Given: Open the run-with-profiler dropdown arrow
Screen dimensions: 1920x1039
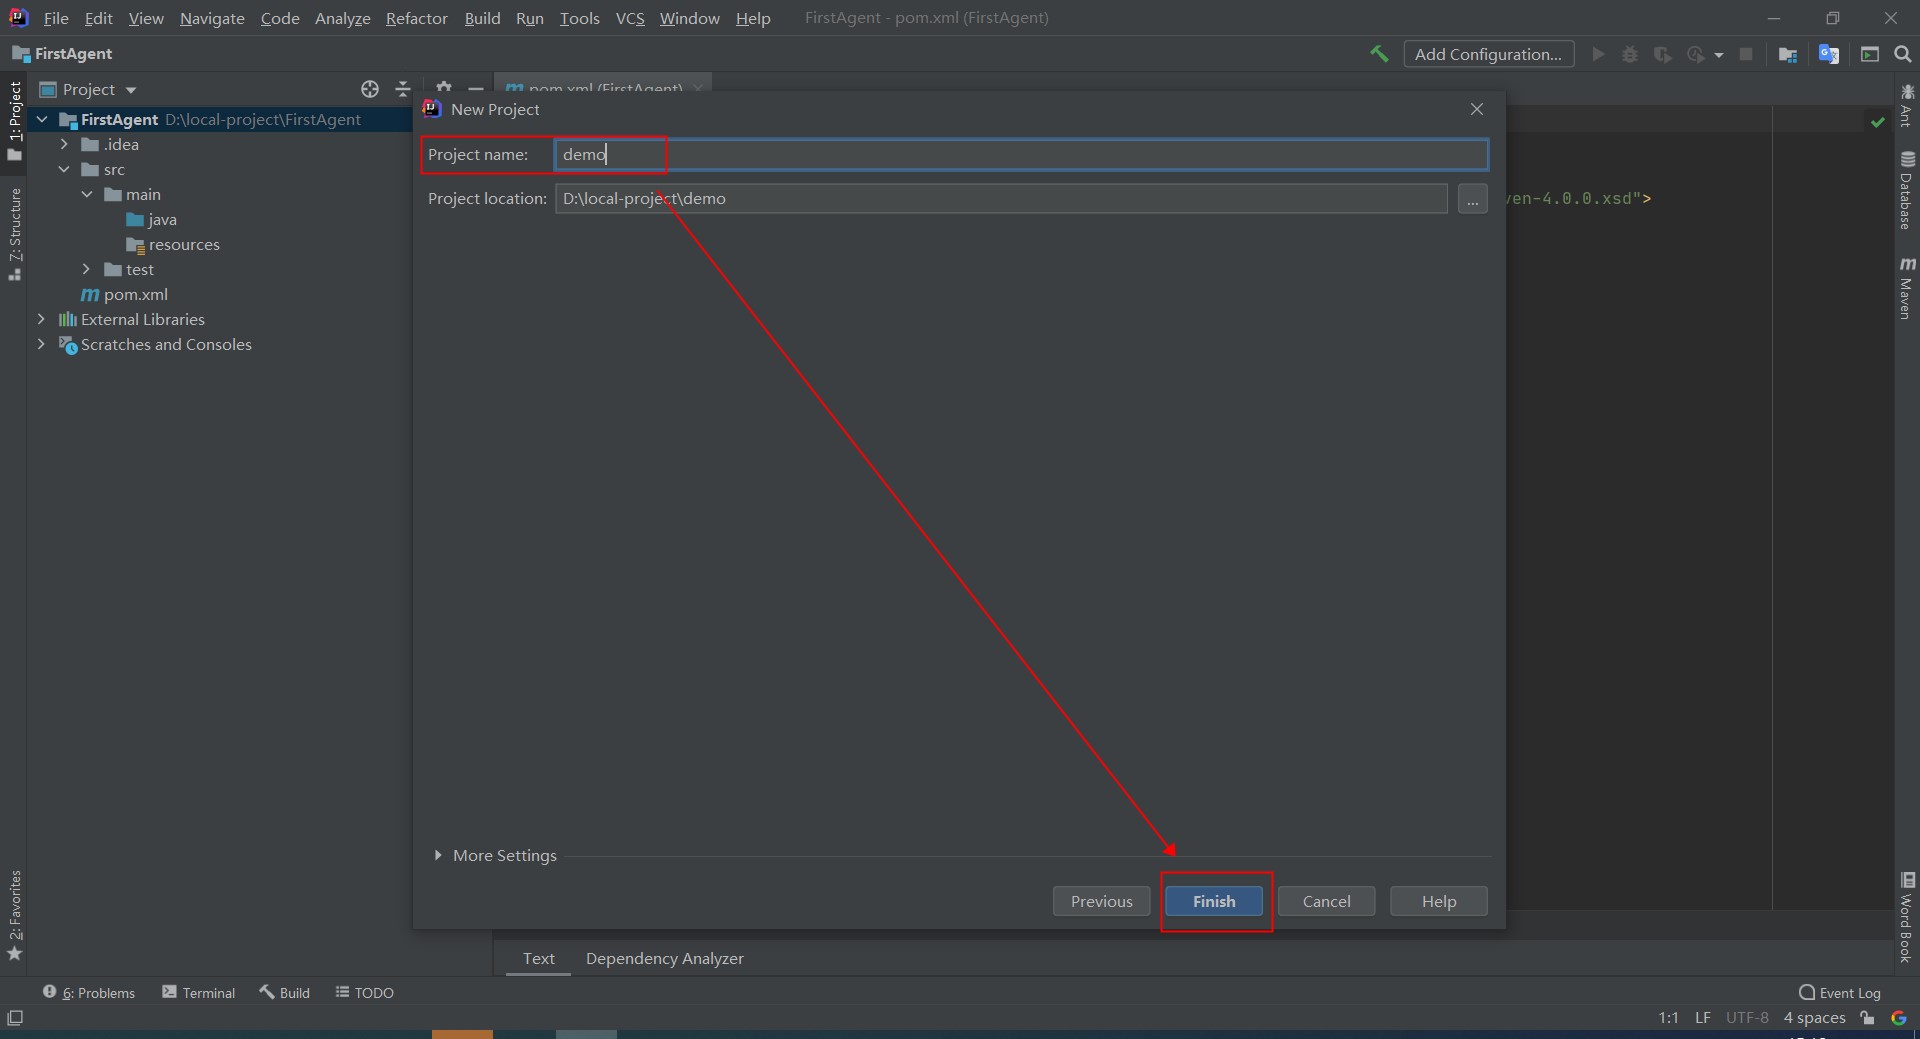Looking at the screenshot, I should (1719, 55).
